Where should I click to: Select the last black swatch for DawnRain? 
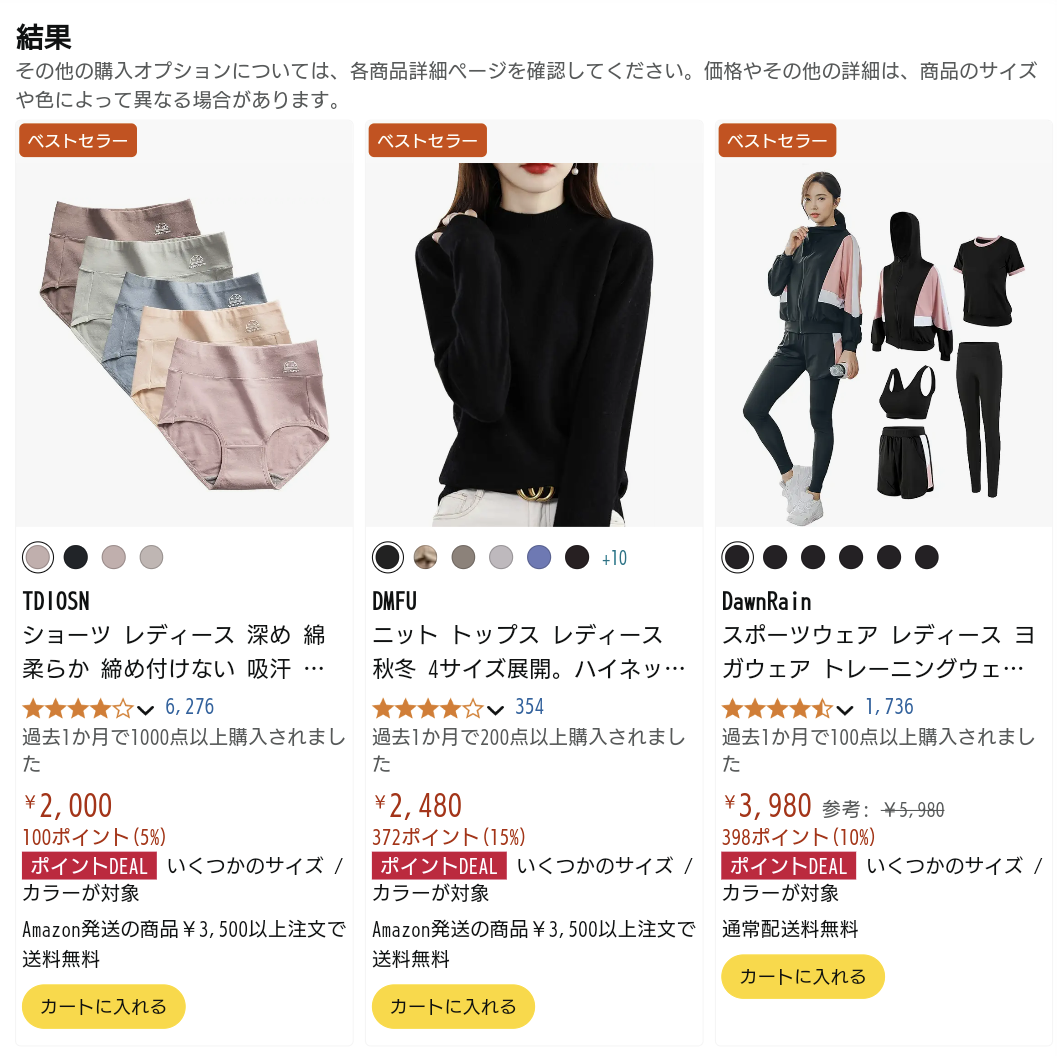click(x=926, y=557)
